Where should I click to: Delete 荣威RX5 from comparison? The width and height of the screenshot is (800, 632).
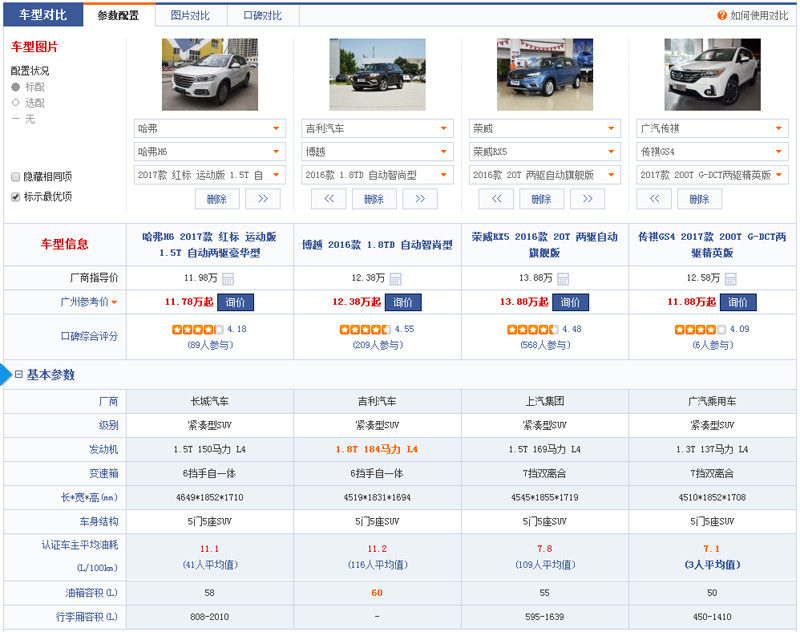click(x=542, y=199)
